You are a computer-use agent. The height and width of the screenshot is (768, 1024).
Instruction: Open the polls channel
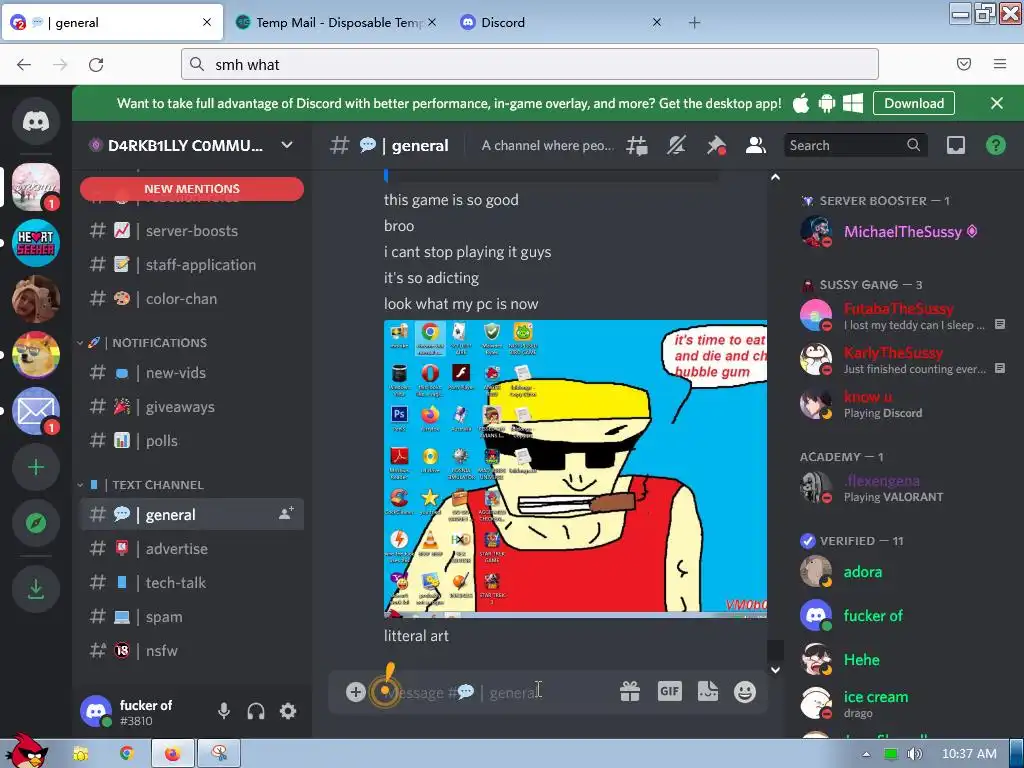click(x=191, y=441)
